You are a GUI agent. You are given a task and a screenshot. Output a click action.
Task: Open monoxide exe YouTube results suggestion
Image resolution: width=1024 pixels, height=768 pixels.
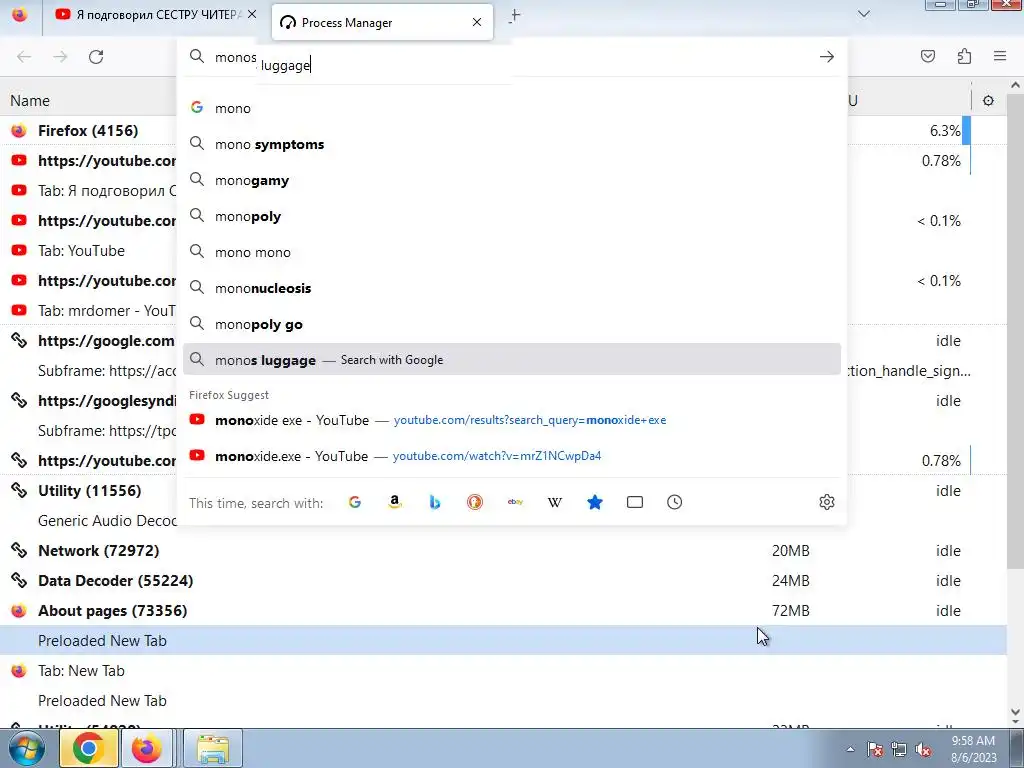pos(512,420)
